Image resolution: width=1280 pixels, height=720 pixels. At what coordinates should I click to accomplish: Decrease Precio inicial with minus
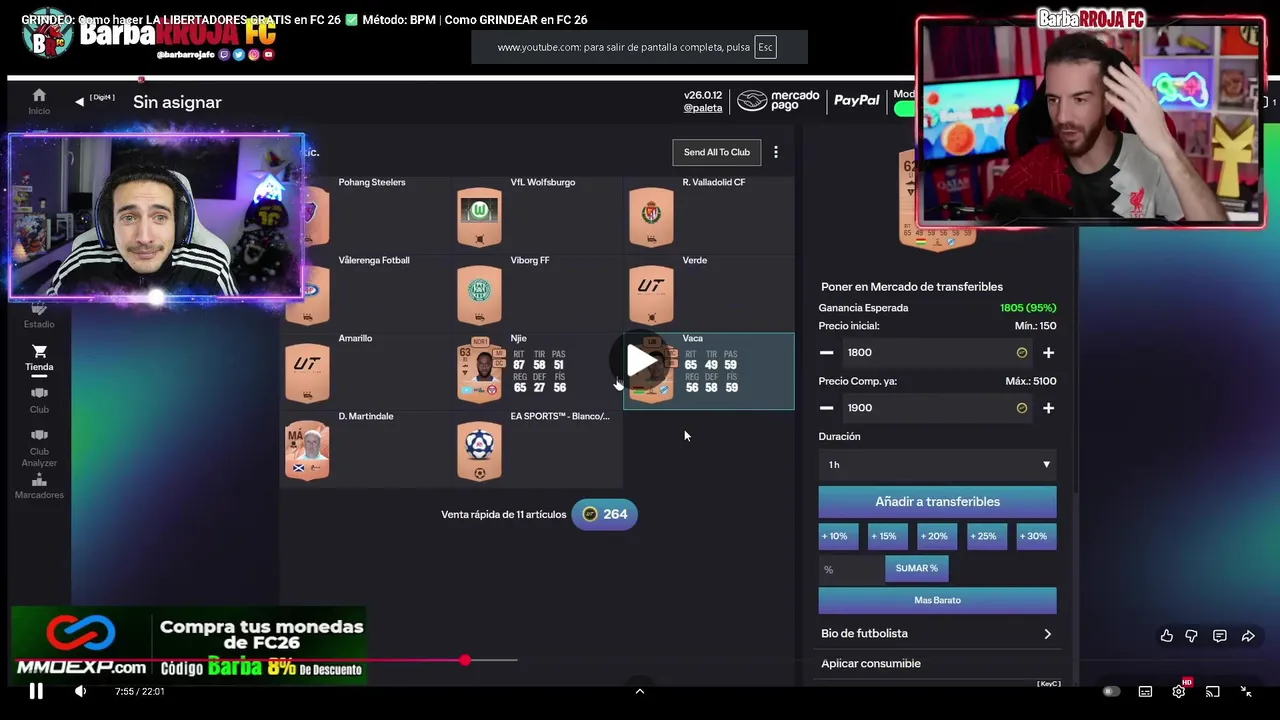pyautogui.click(x=826, y=353)
